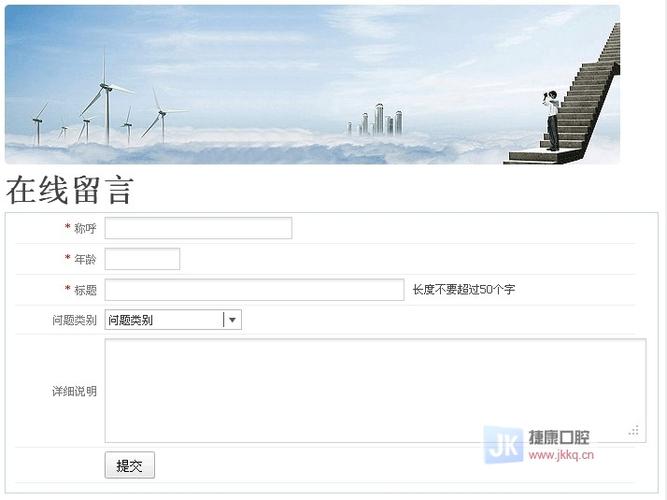Select the 标题 text field

tap(254, 290)
